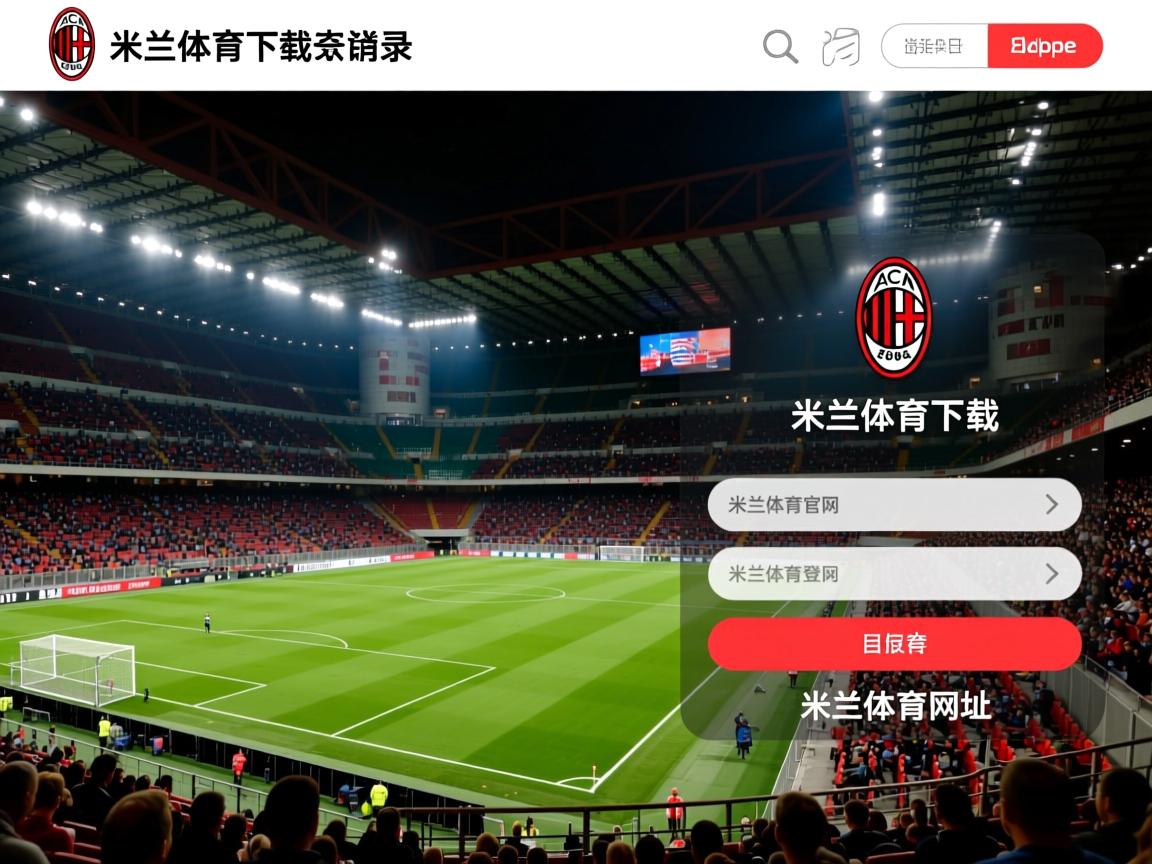Viewport: 1152px width, 864px height.
Task: Click the center circle of the pitch
Action: coord(485,594)
